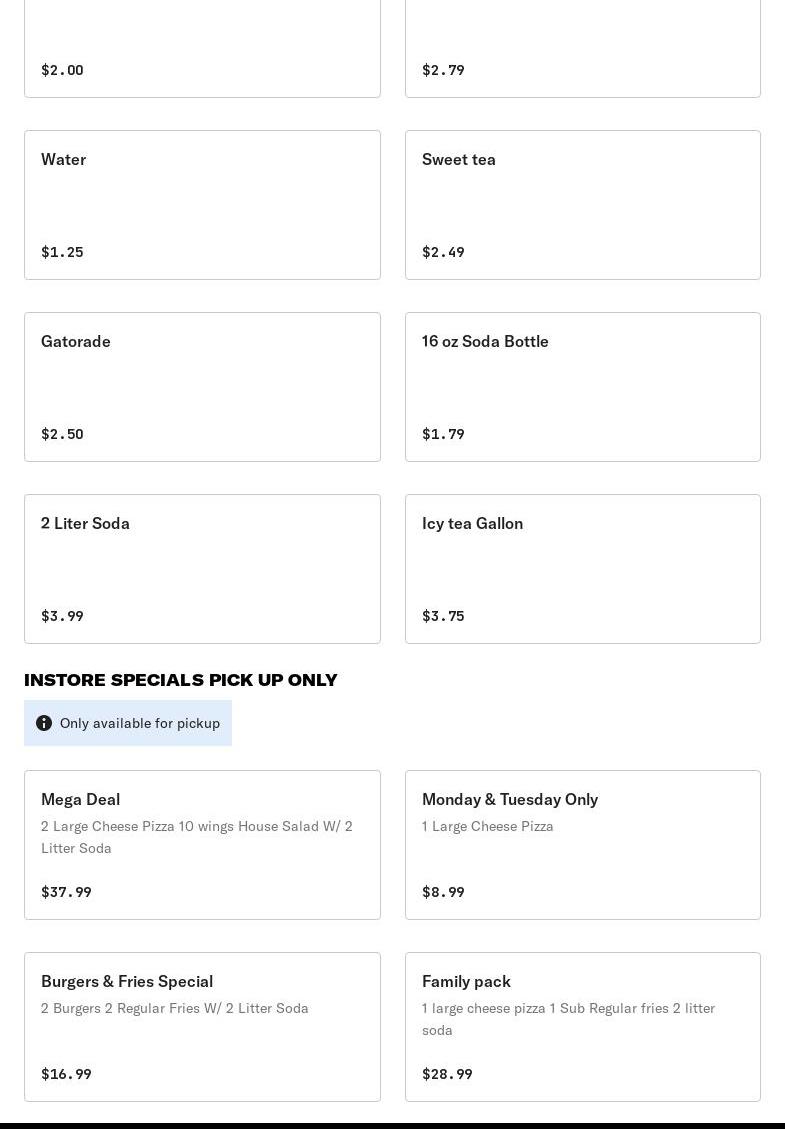Click the Mega Deal description text
Viewport: 785px width, 1129px height.
click(197, 837)
